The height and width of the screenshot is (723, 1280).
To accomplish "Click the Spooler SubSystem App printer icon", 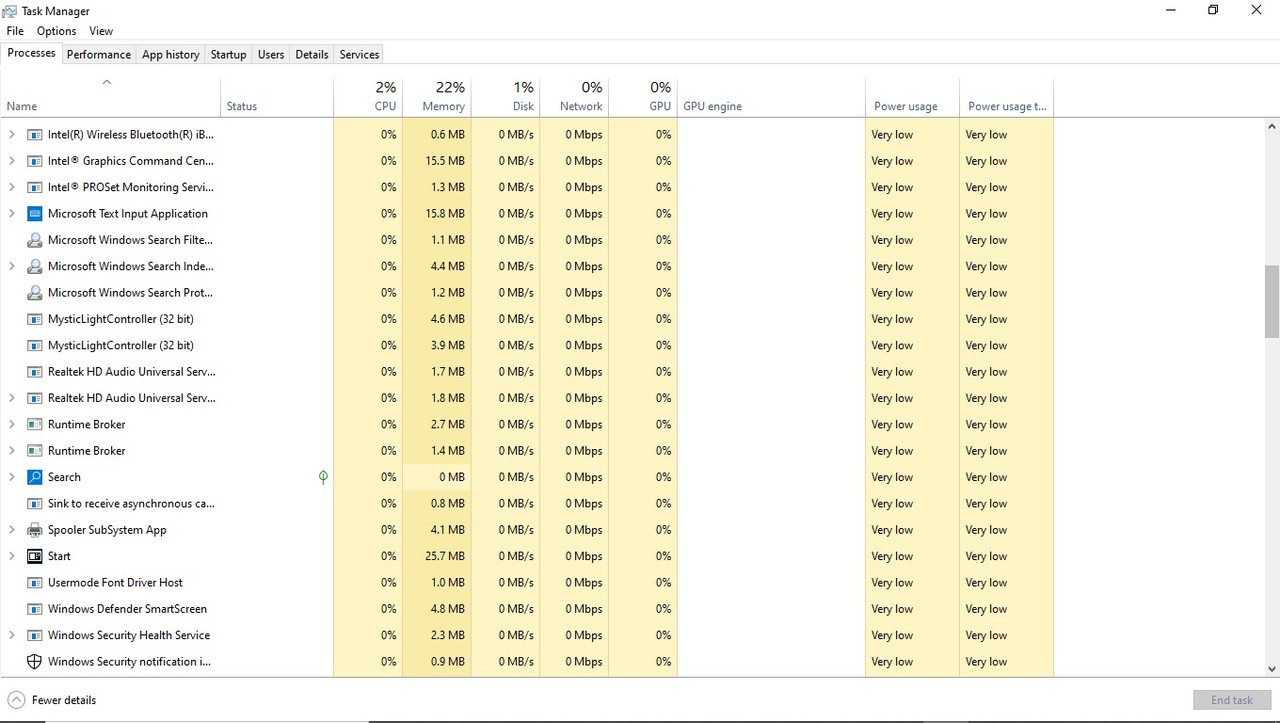I will click(35, 530).
